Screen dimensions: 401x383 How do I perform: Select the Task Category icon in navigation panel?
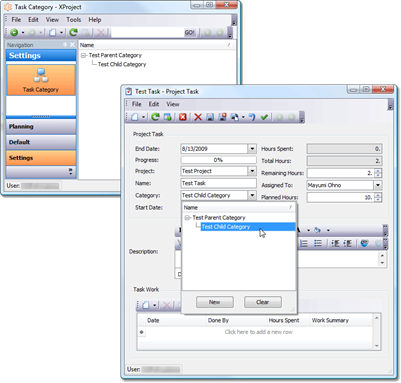pyautogui.click(x=41, y=80)
